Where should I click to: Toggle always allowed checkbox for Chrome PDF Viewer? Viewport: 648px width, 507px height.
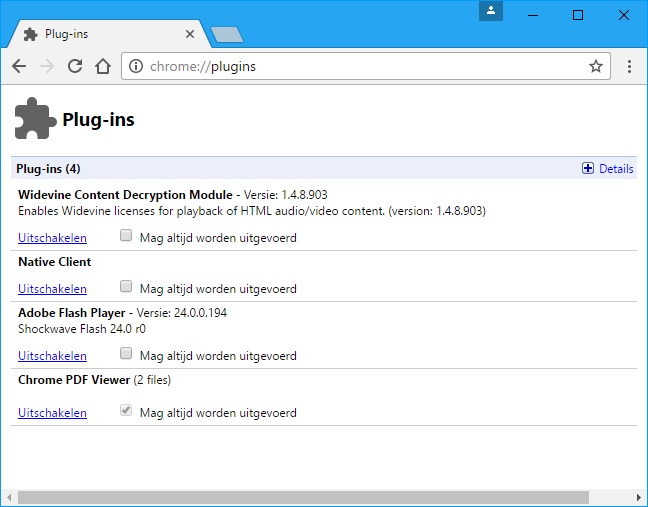[126, 410]
